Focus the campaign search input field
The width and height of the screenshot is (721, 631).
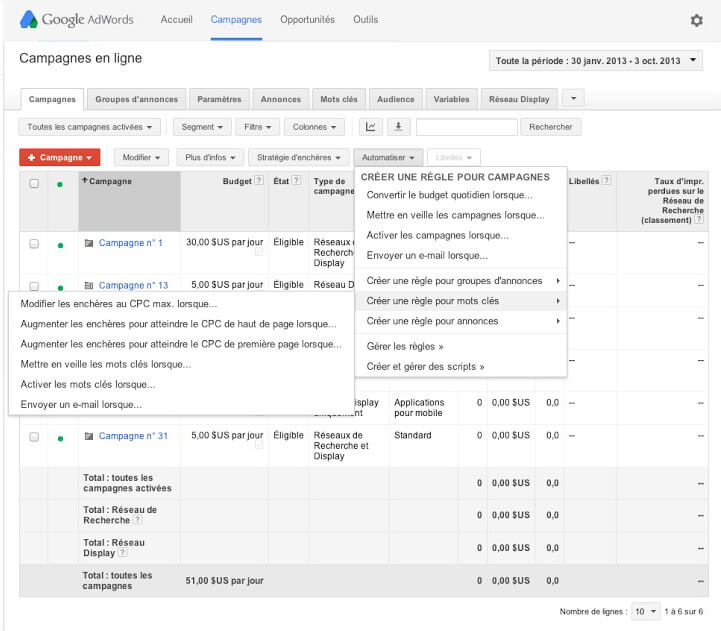[x=467, y=127]
